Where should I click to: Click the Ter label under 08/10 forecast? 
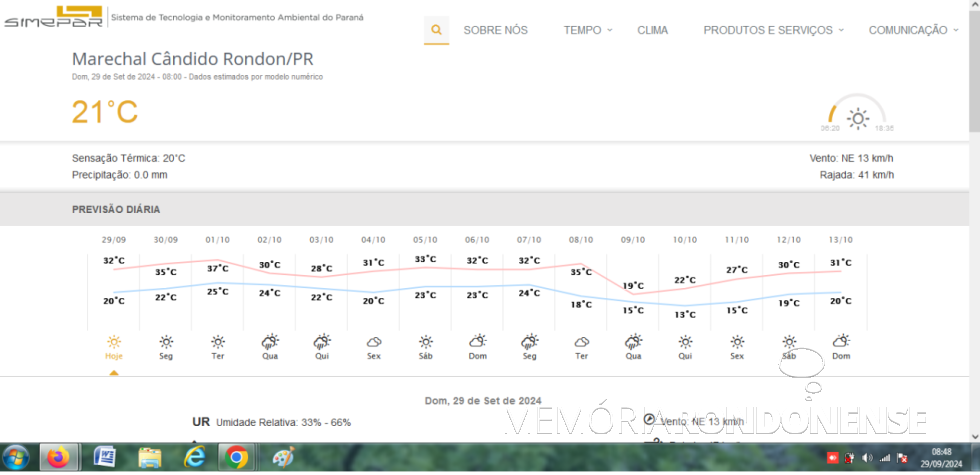(x=581, y=356)
